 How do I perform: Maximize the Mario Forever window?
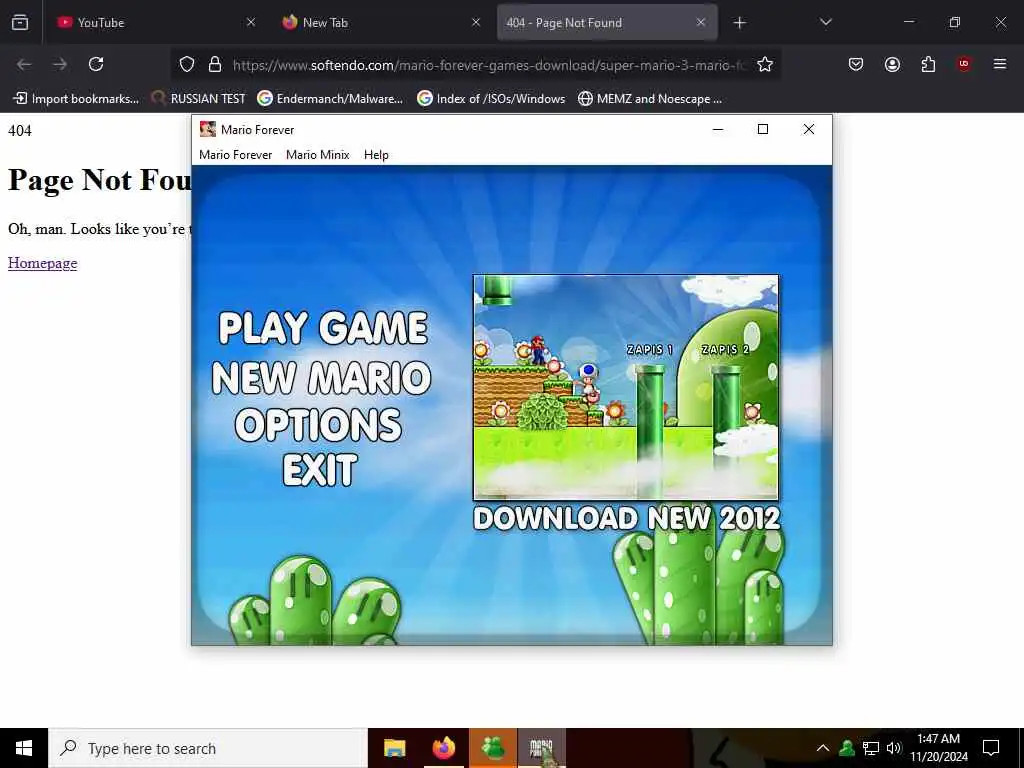(763, 129)
